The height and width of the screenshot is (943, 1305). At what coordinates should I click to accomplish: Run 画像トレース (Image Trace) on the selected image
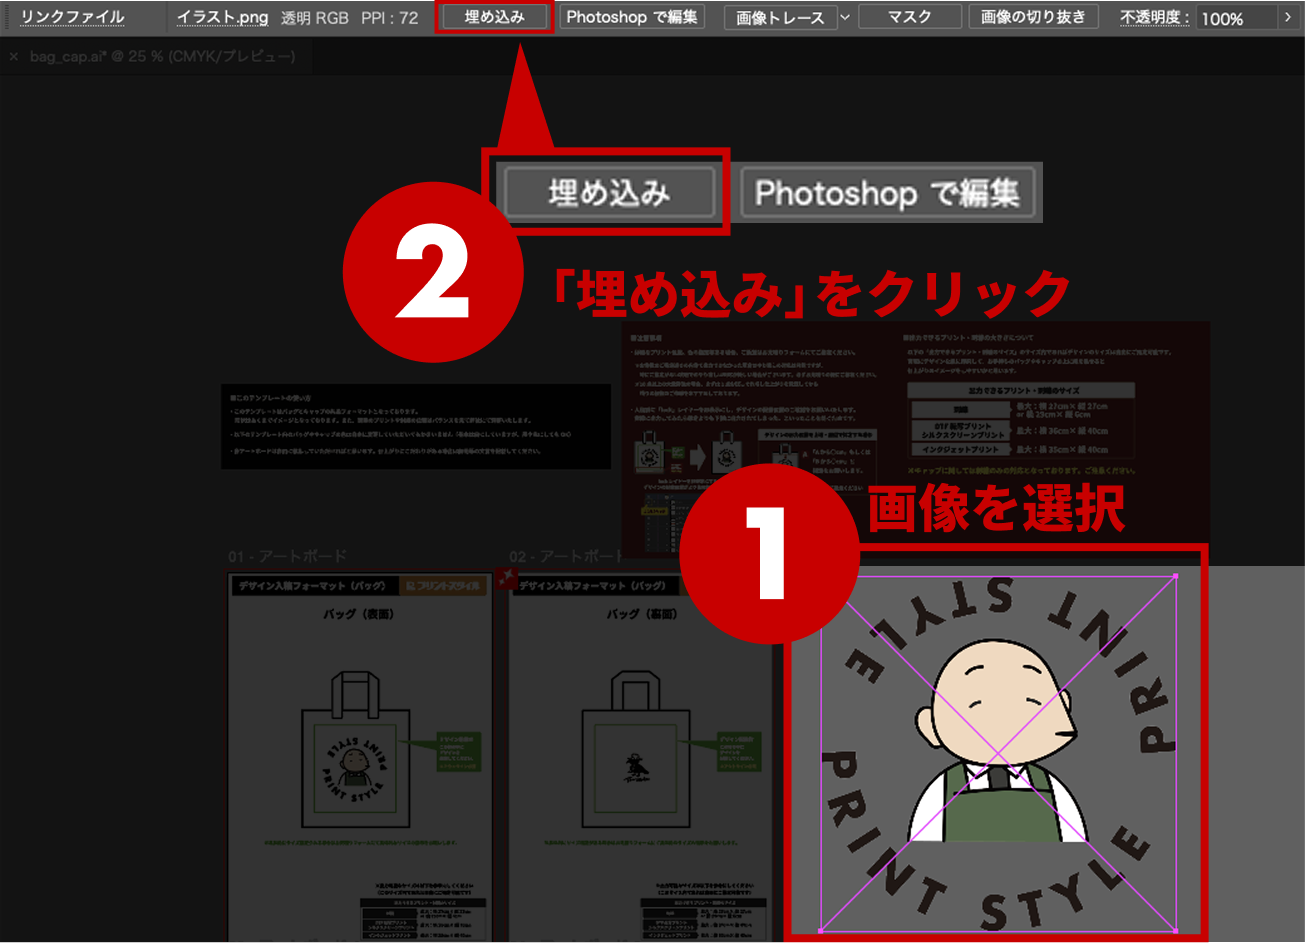point(781,16)
